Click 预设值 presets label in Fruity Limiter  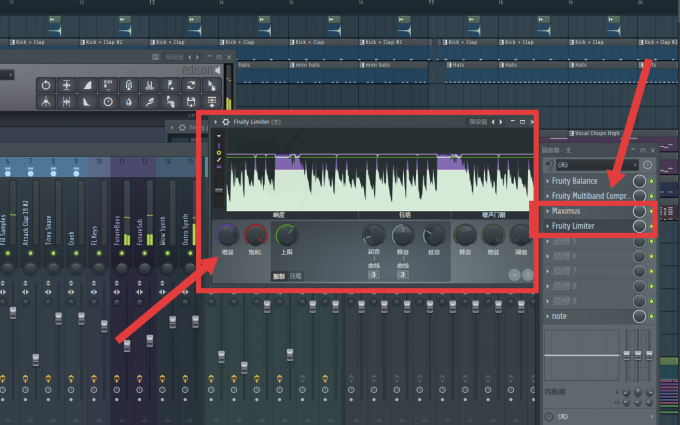point(478,122)
